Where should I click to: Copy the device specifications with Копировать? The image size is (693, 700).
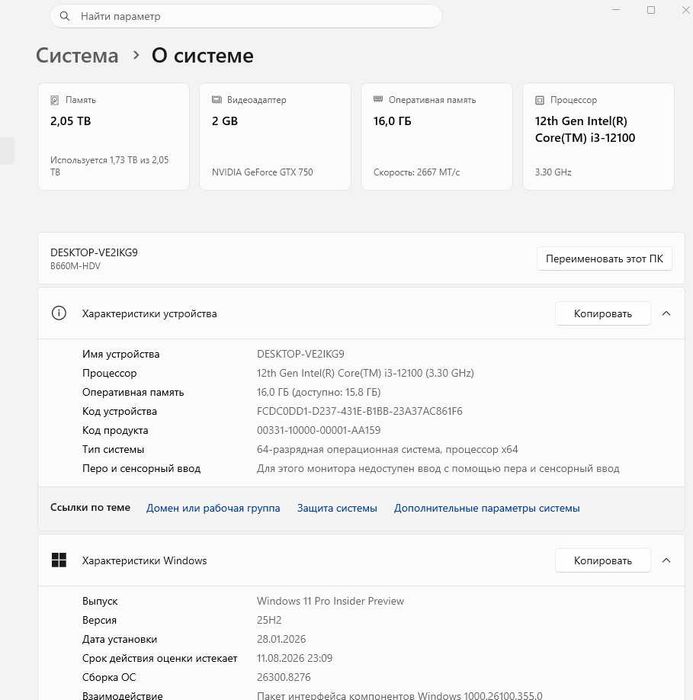point(602,313)
